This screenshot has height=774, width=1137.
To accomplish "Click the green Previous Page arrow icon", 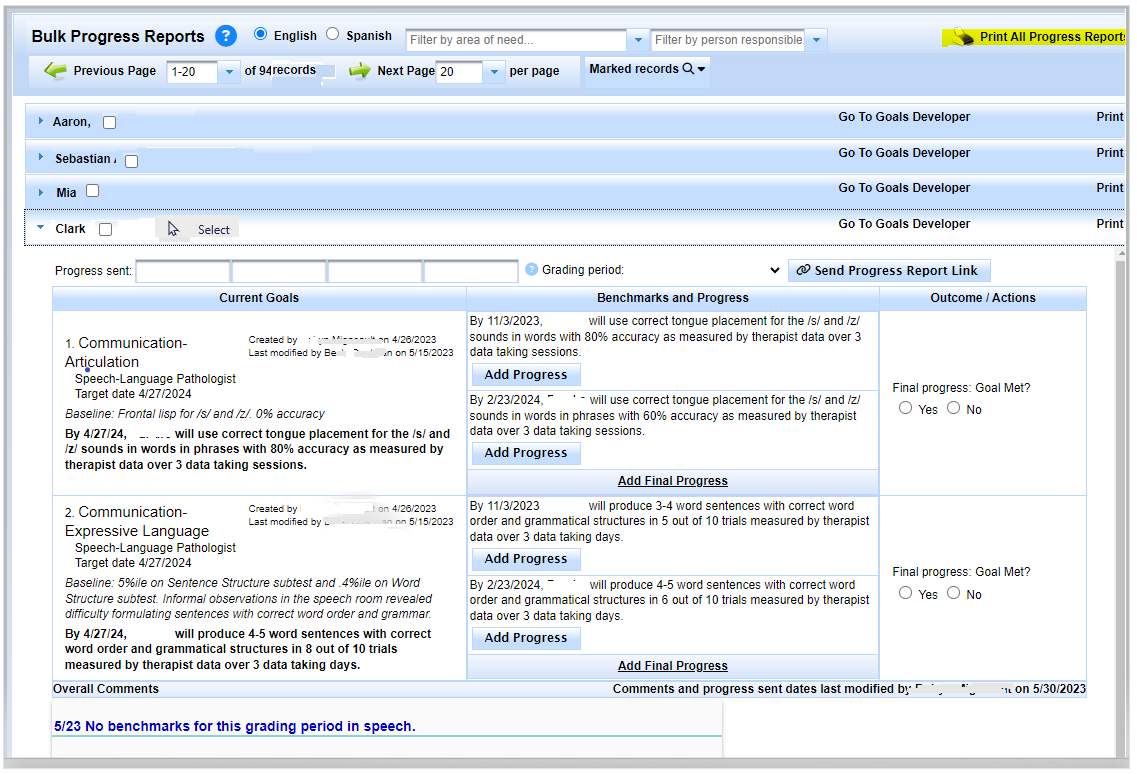I will 55,70.
